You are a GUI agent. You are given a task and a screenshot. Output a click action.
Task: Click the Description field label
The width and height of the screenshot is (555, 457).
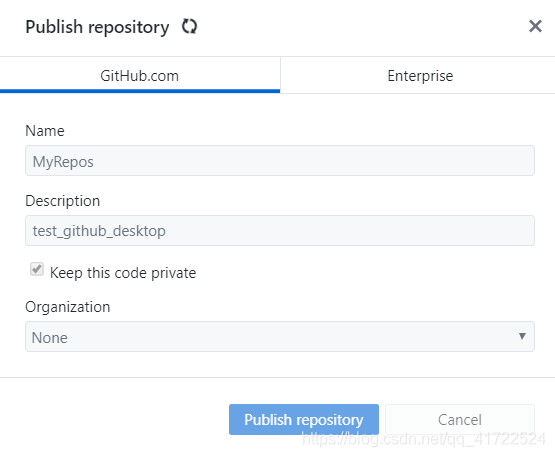(63, 201)
